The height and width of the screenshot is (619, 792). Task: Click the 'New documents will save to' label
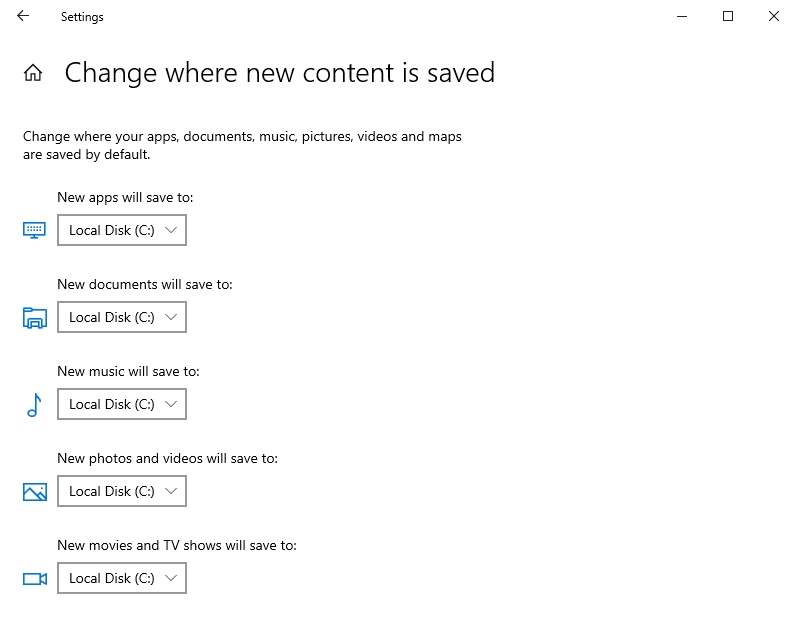pyautogui.click(x=144, y=285)
